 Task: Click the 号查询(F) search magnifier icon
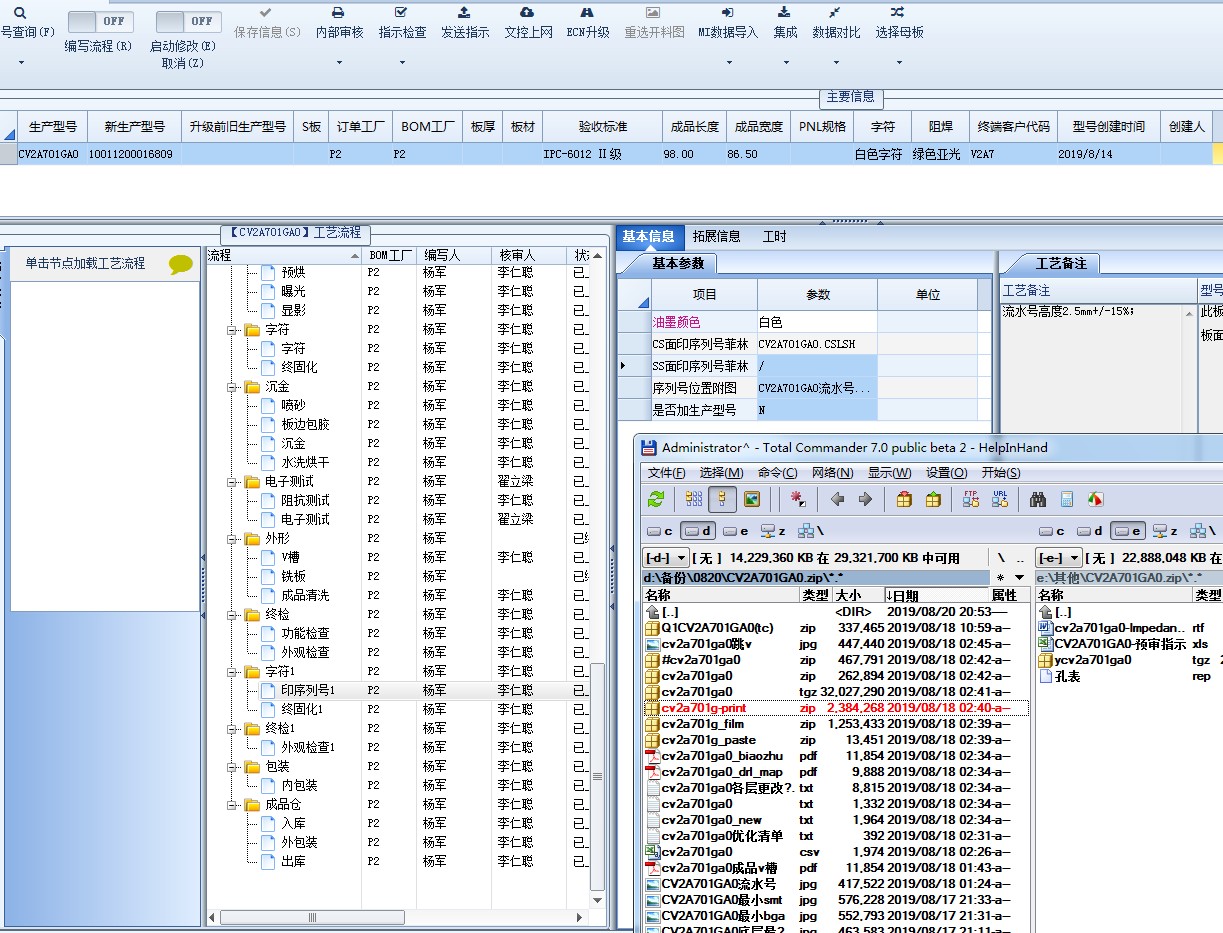click(20, 13)
